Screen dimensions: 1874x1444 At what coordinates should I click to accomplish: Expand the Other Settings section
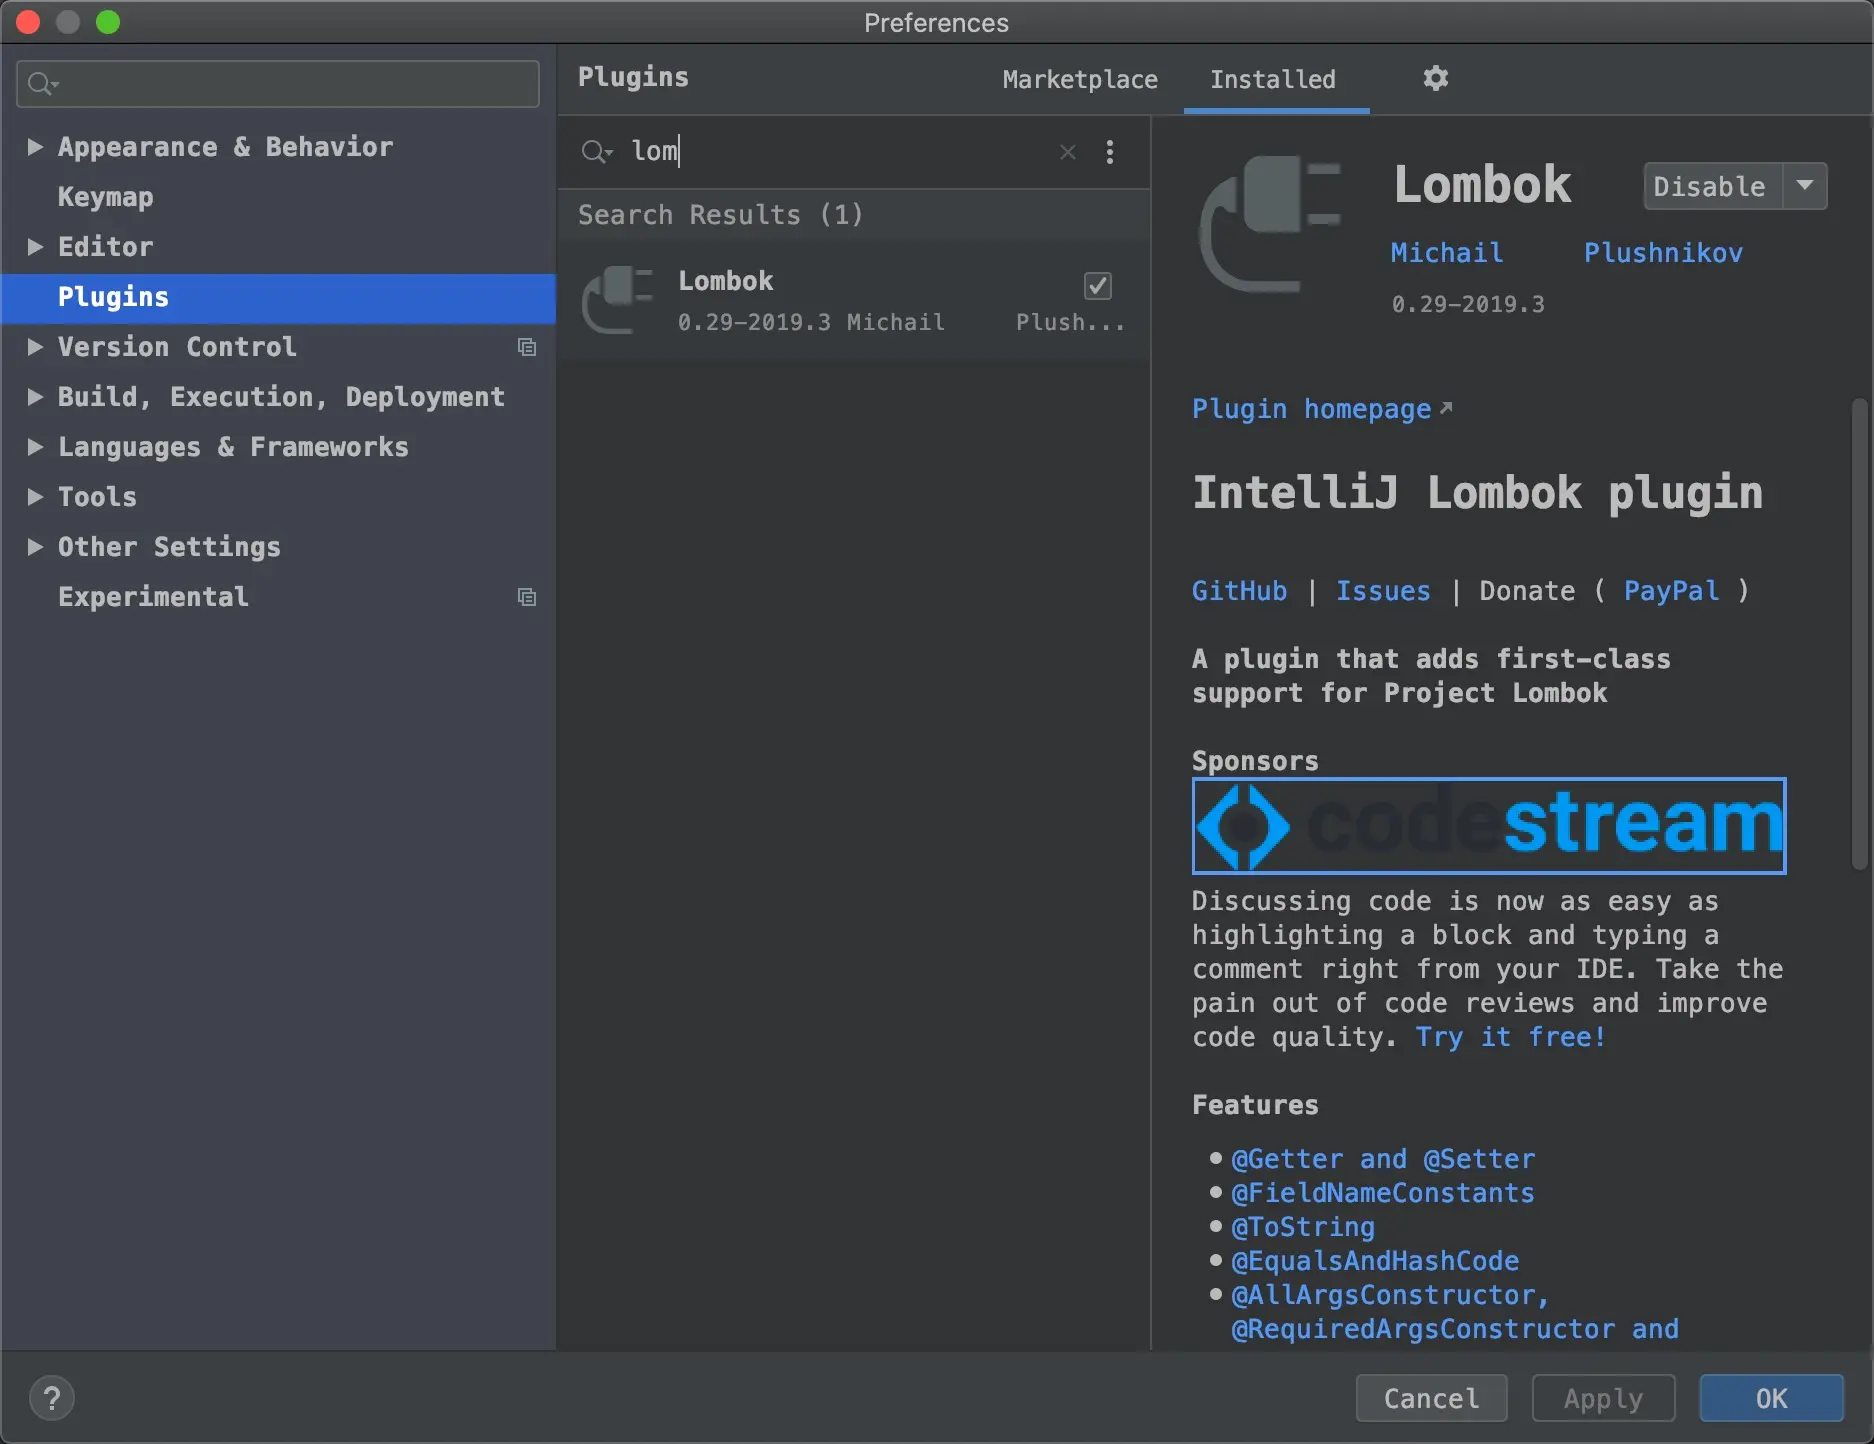coord(35,547)
